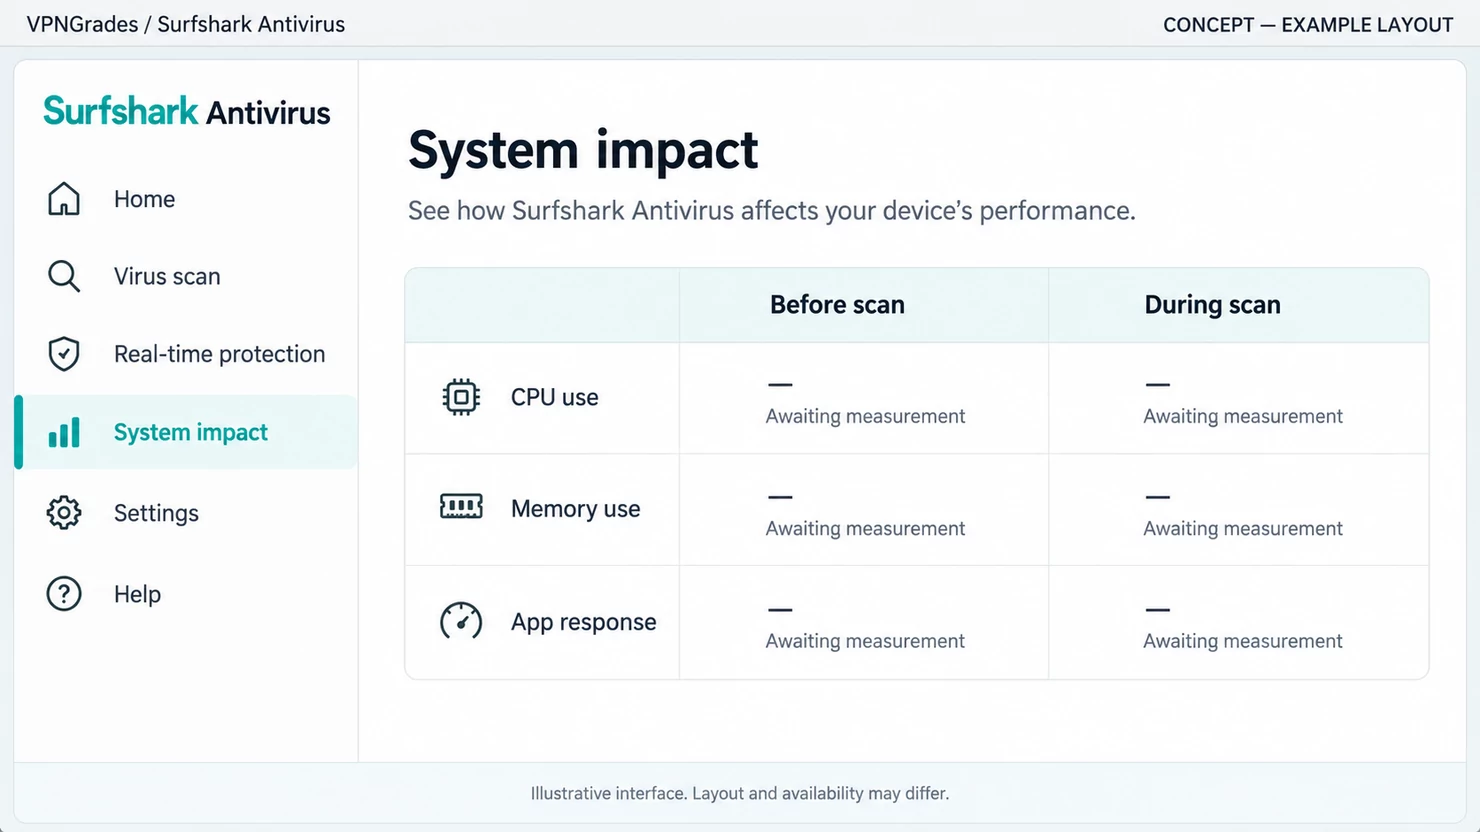Click the App response gauge icon
Viewport: 1480px width, 832px height.
(x=461, y=621)
